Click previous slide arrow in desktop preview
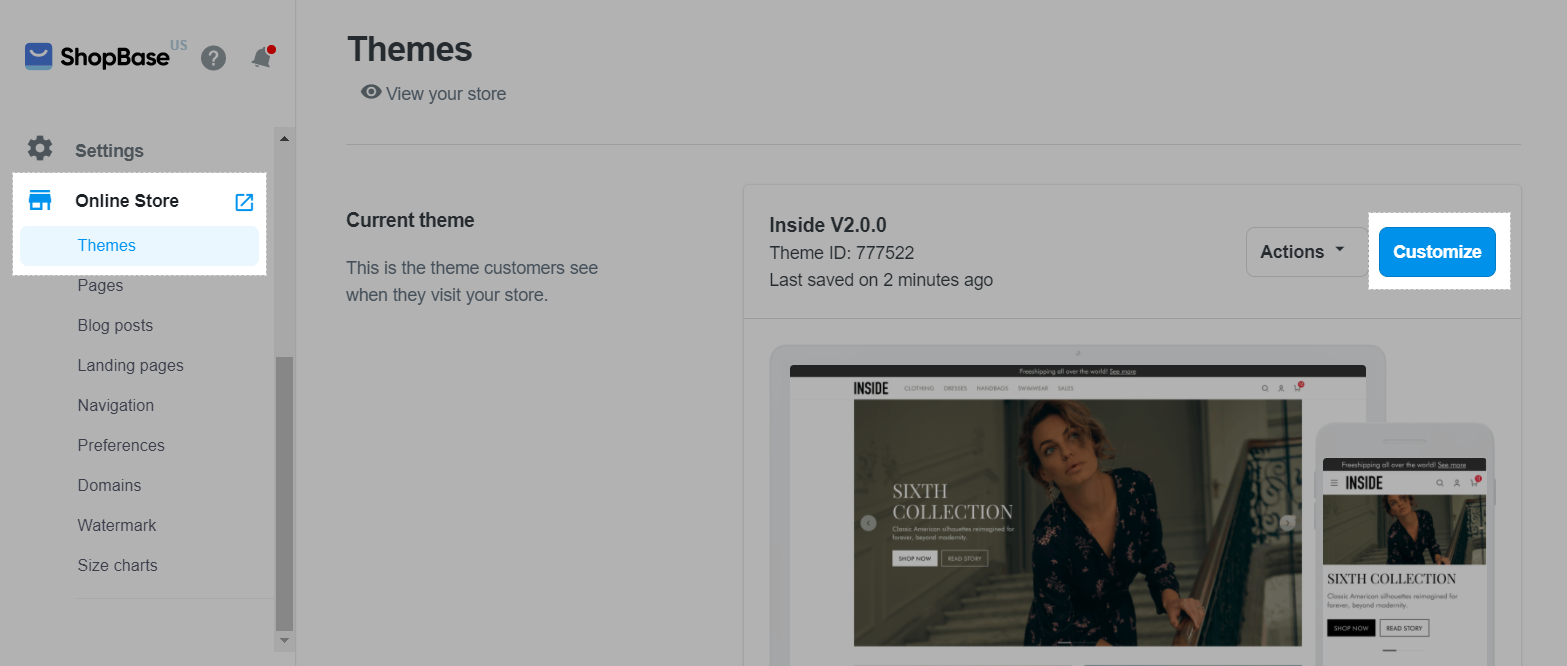 click(868, 522)
